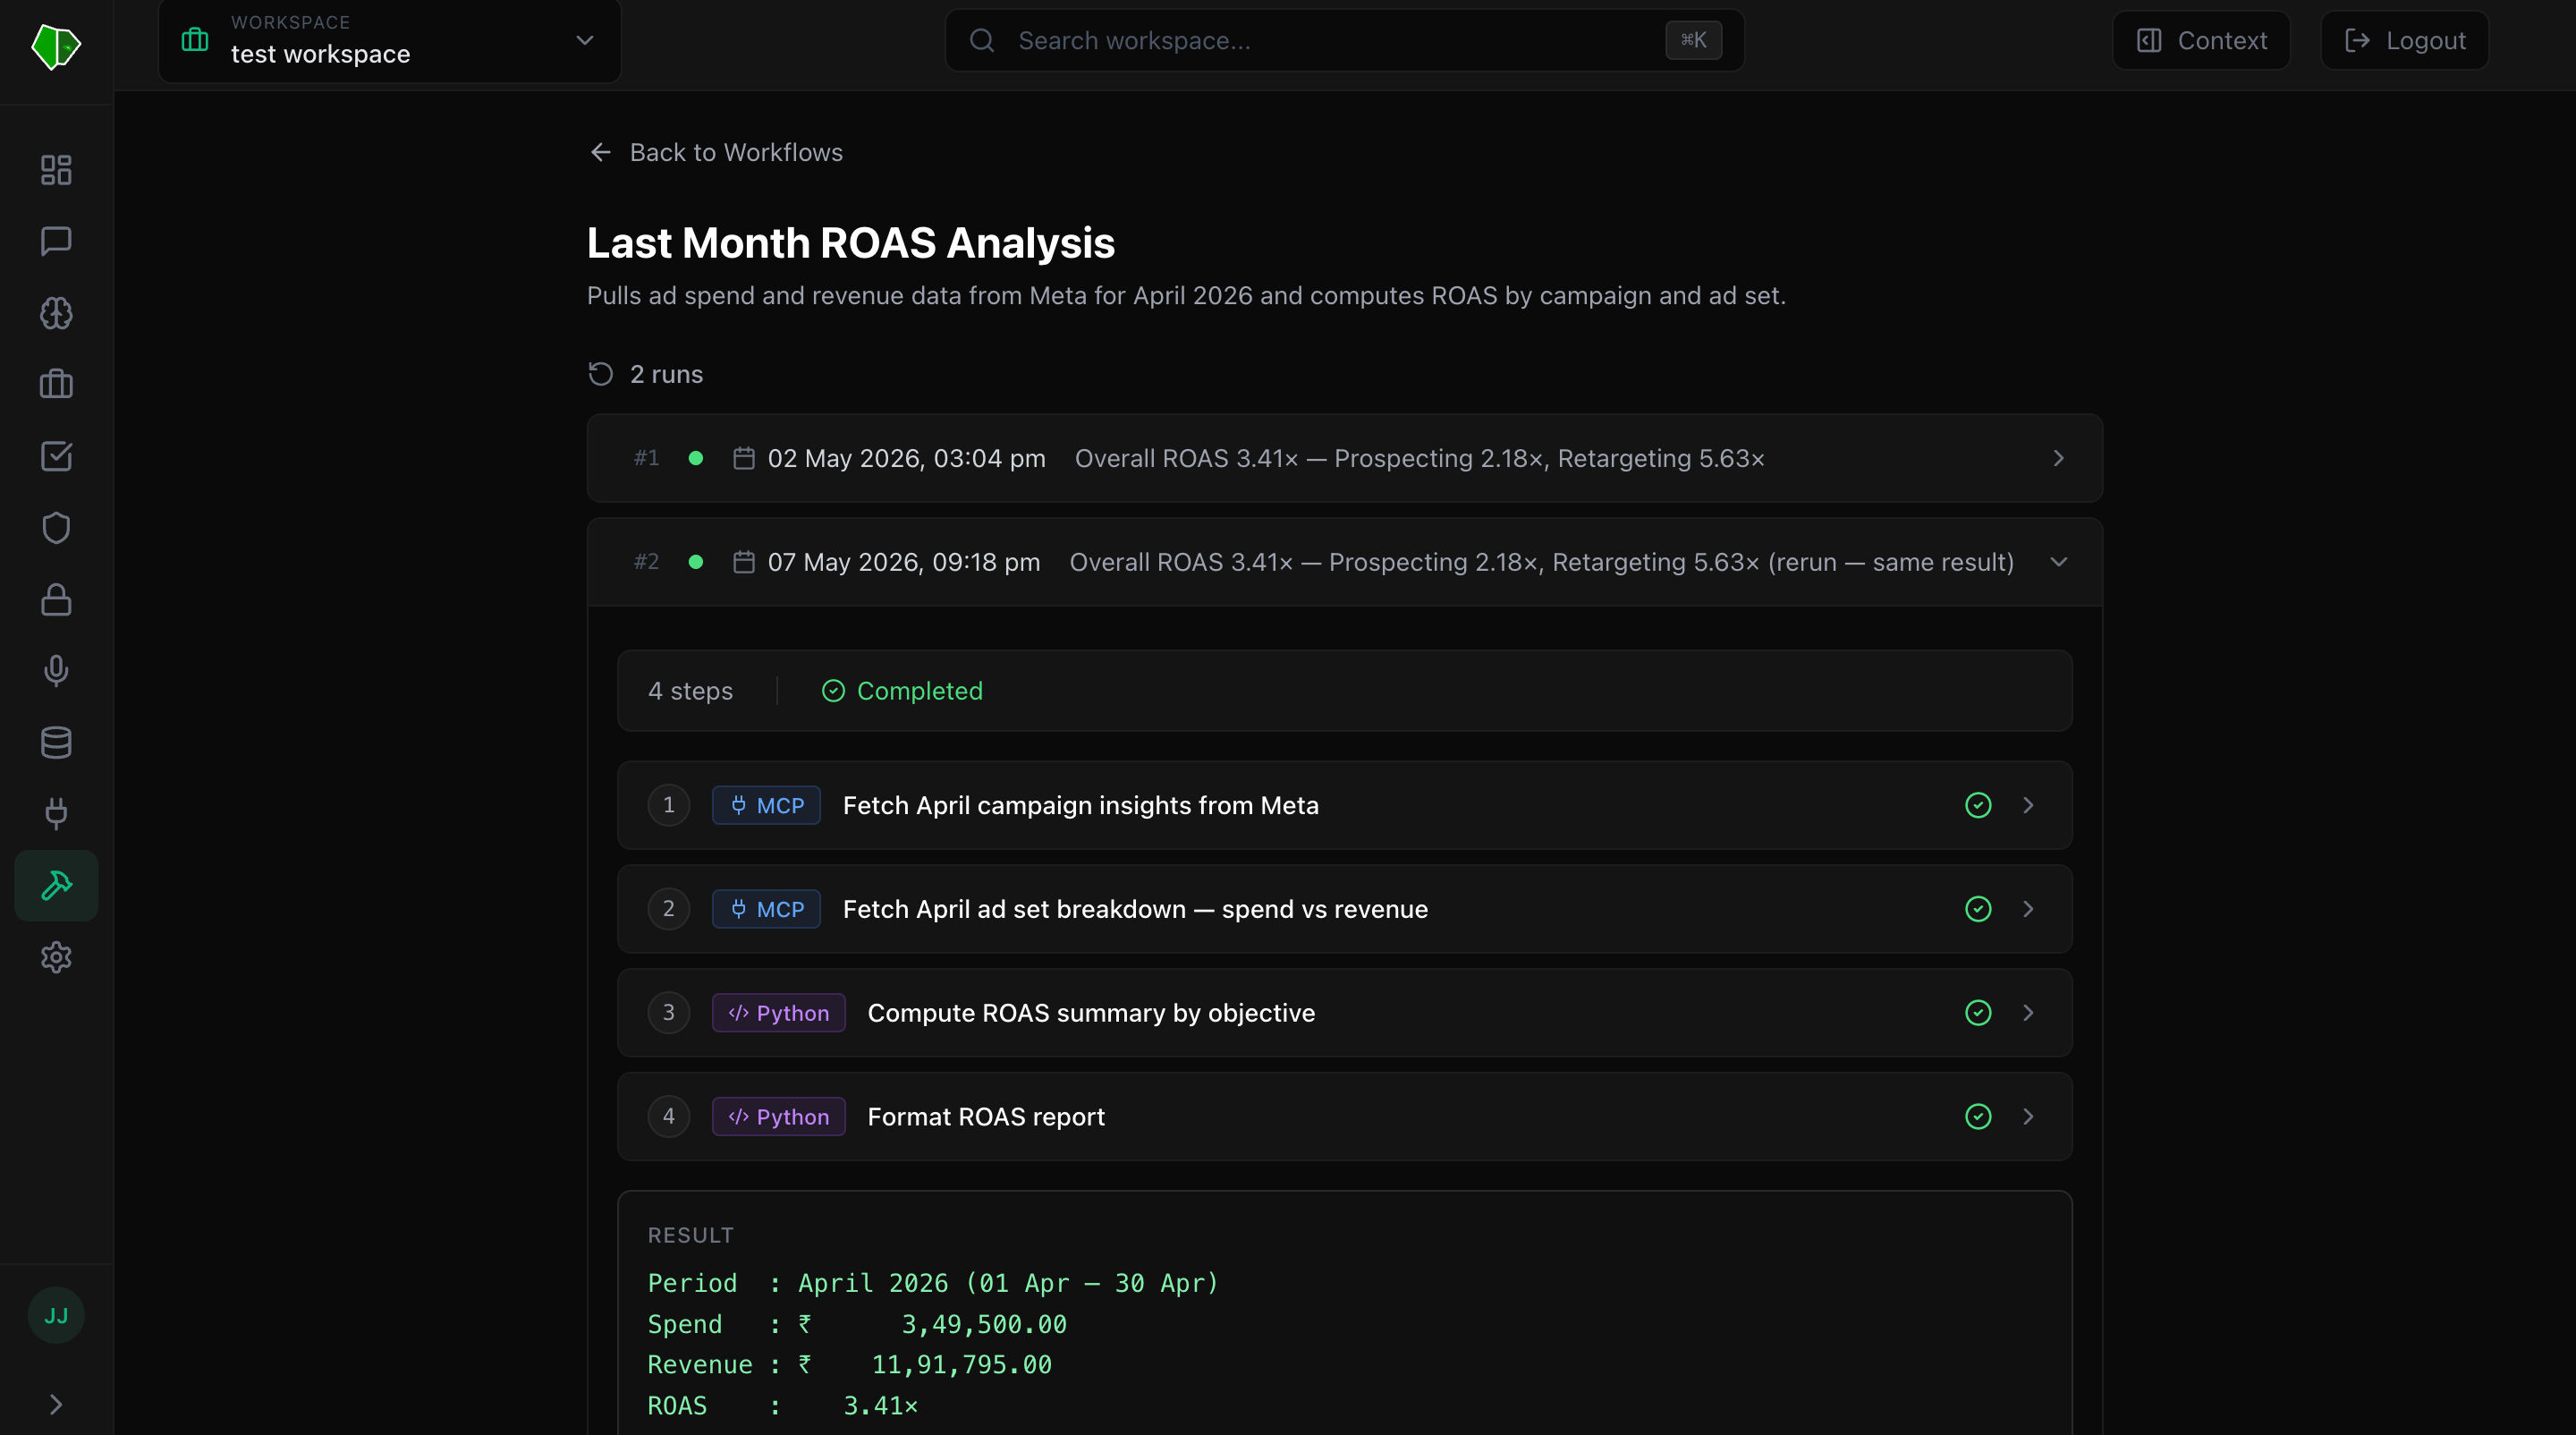Open the settings gear icon in sidebar

[56, 957]
